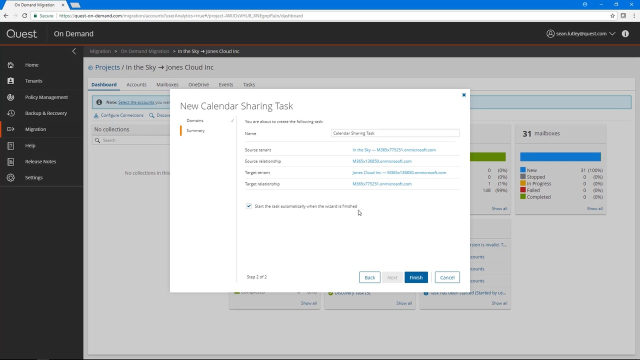Click the Back button in wizard
This screenshot has height=360, width=640.
(369, 278)
